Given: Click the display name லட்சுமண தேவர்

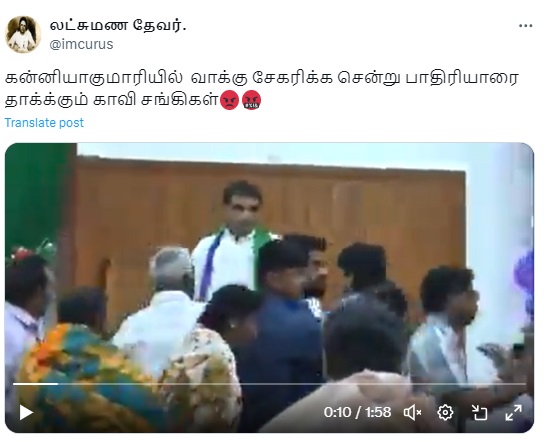Looking at the screenshot, I should coord(118,26).
